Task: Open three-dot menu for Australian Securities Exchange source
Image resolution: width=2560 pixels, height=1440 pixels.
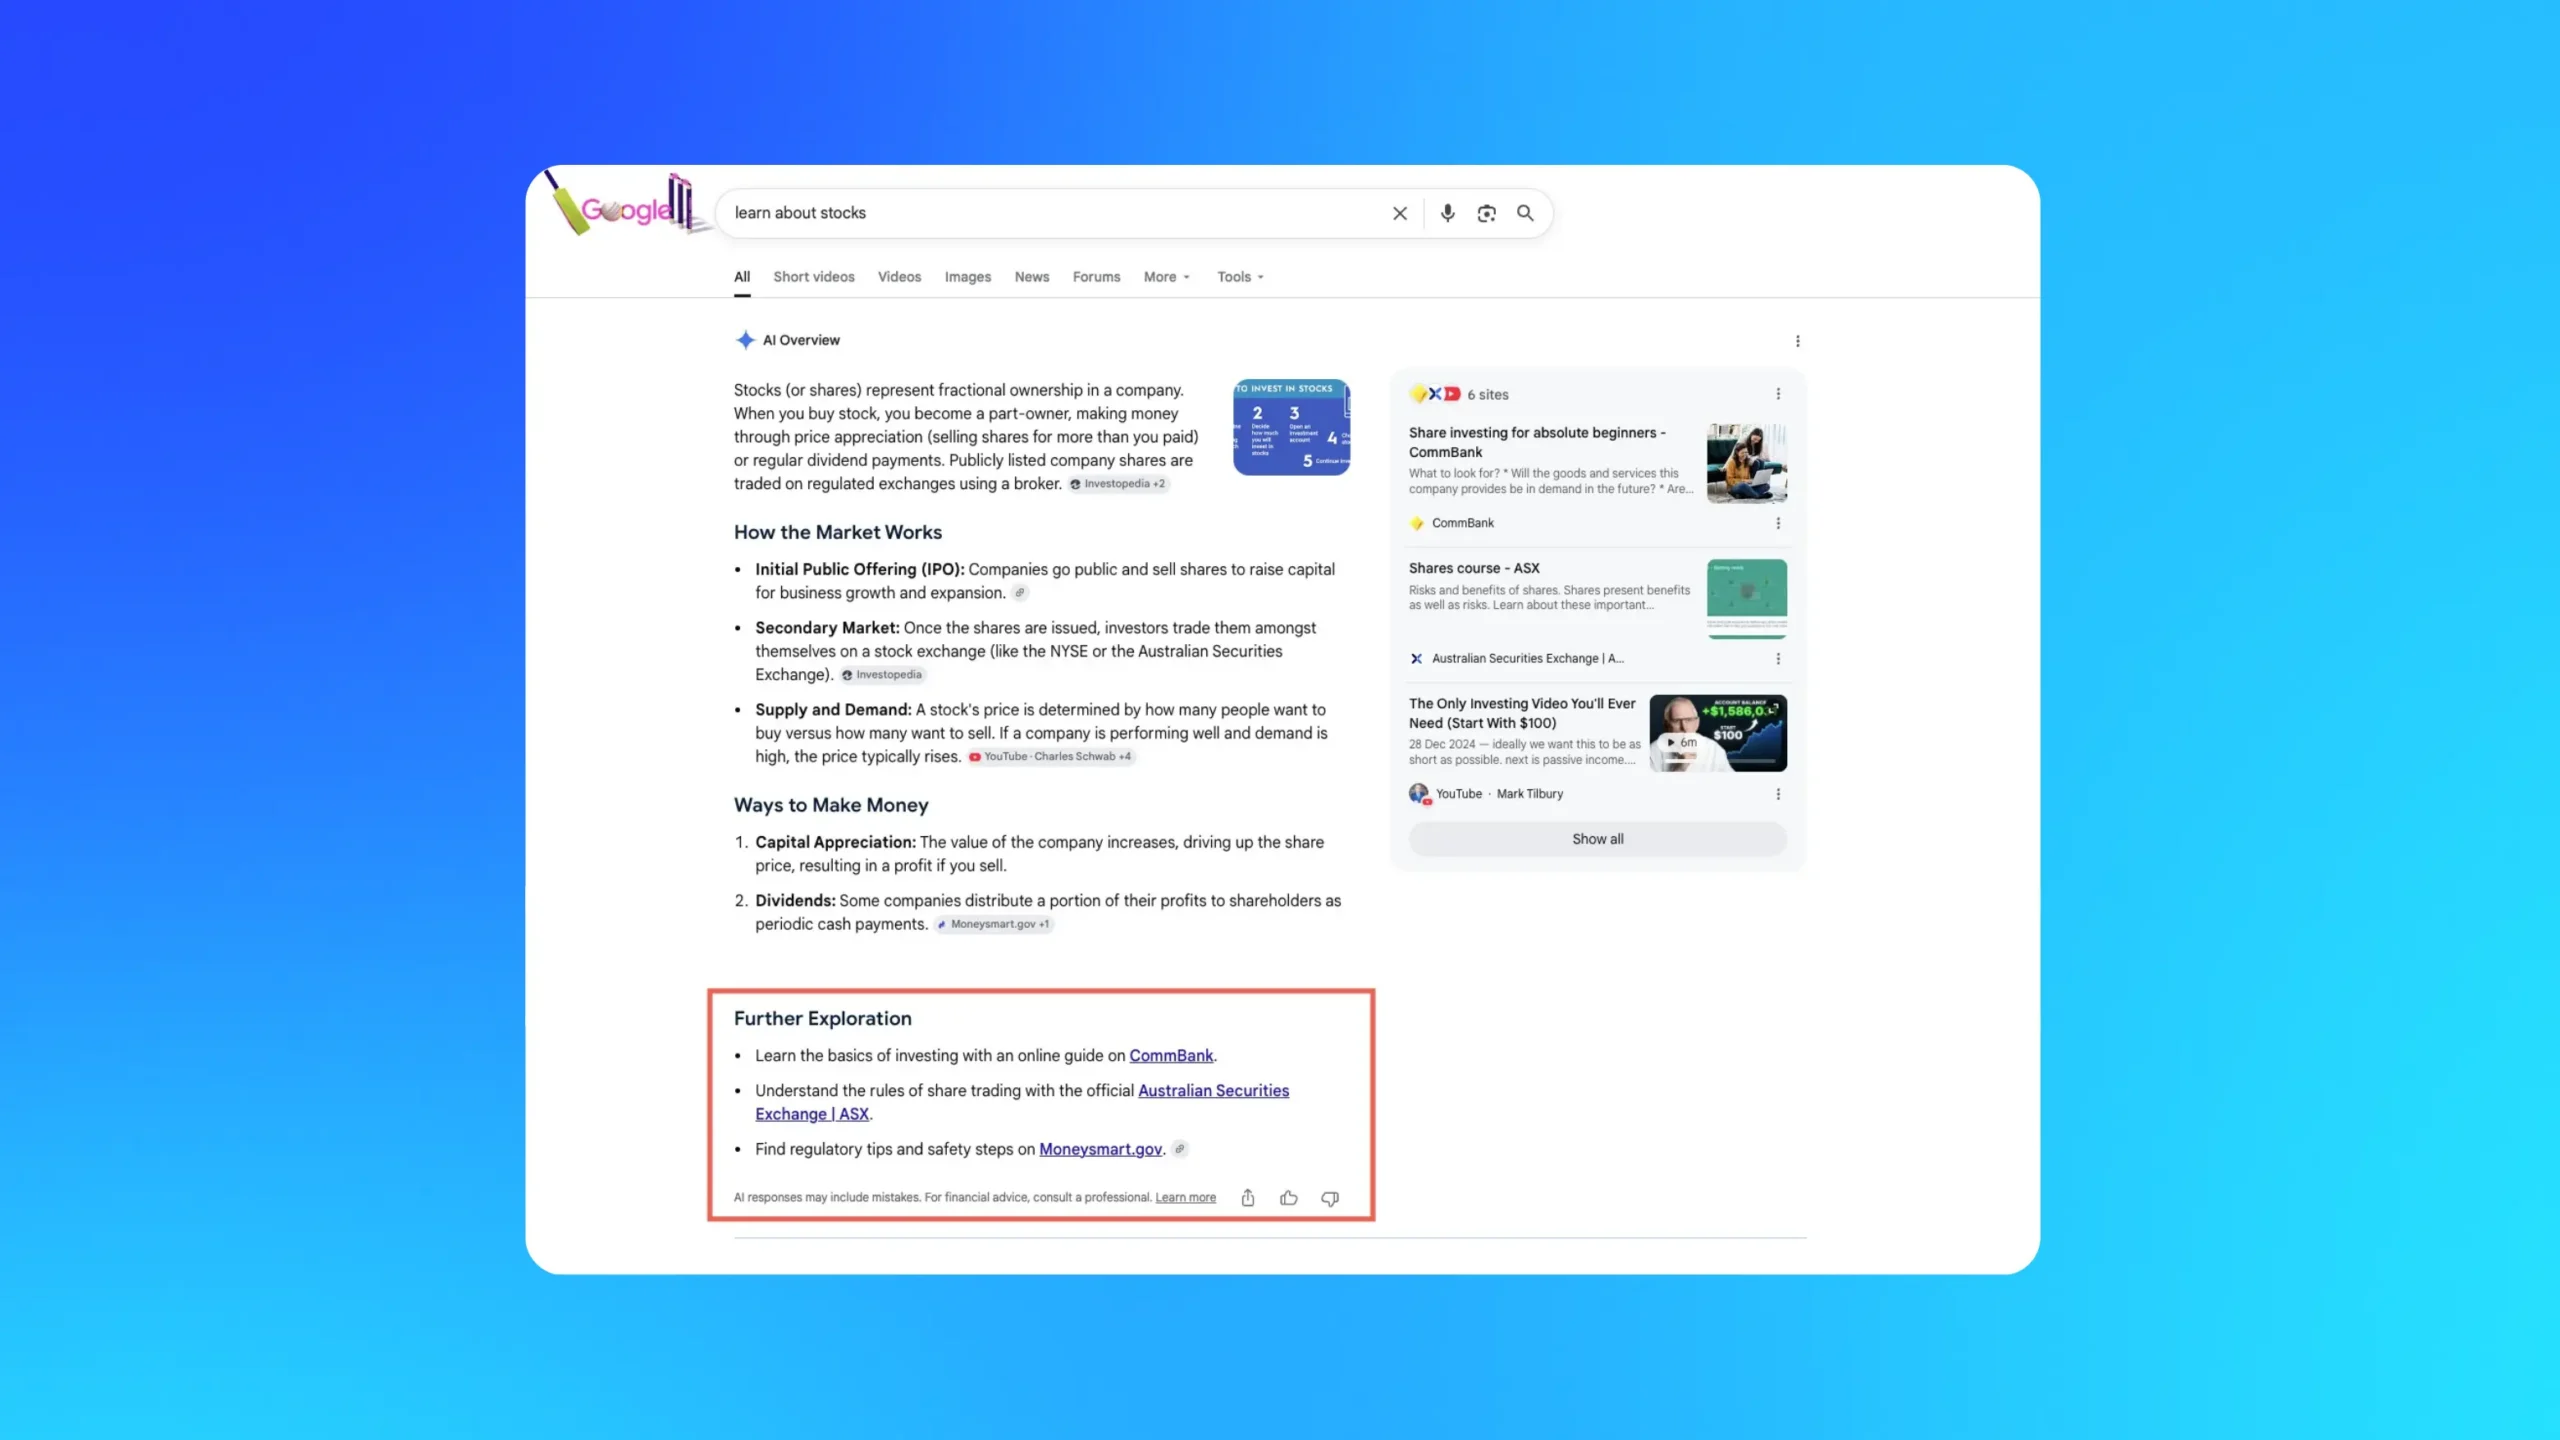Action: click(1778, 659)
